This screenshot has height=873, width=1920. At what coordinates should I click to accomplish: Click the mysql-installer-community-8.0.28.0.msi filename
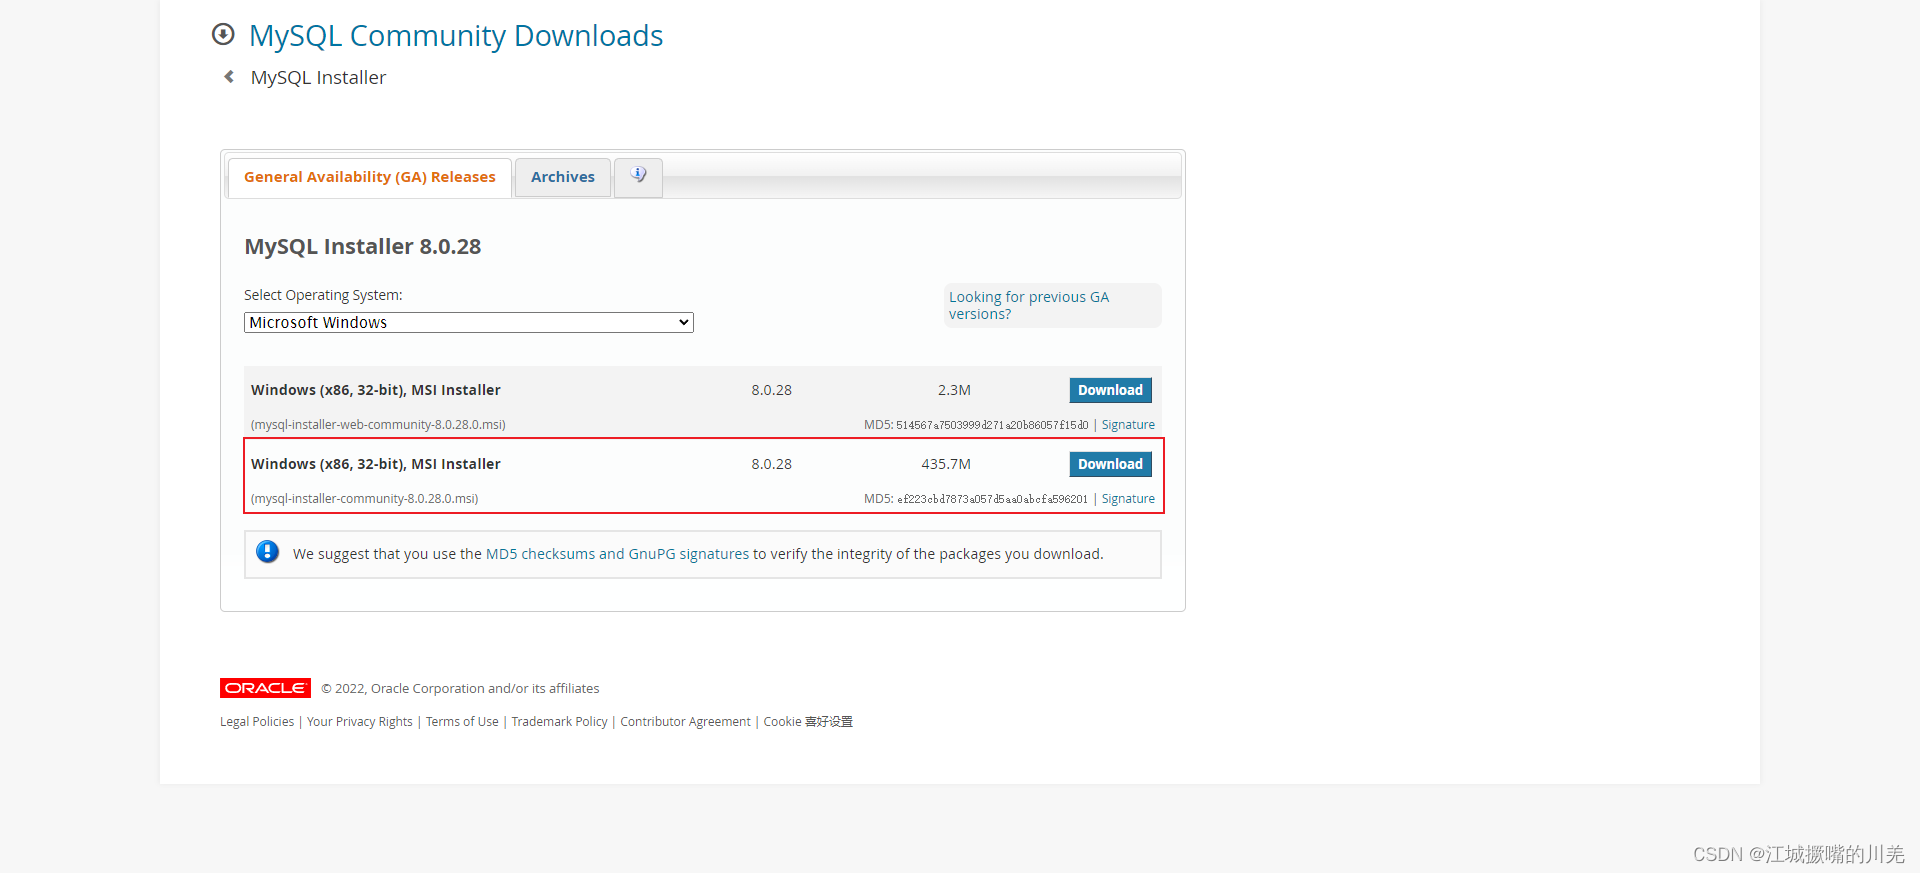pos(364,499)
